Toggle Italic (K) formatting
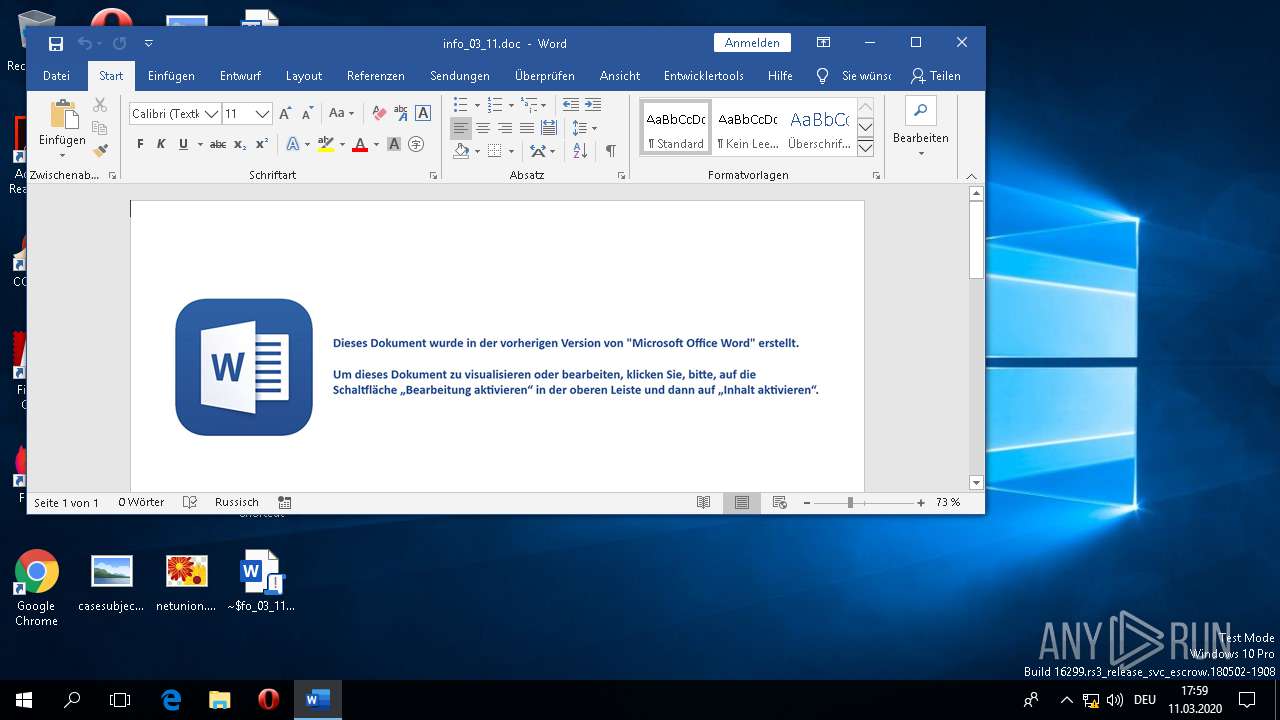 click(161, 145)
